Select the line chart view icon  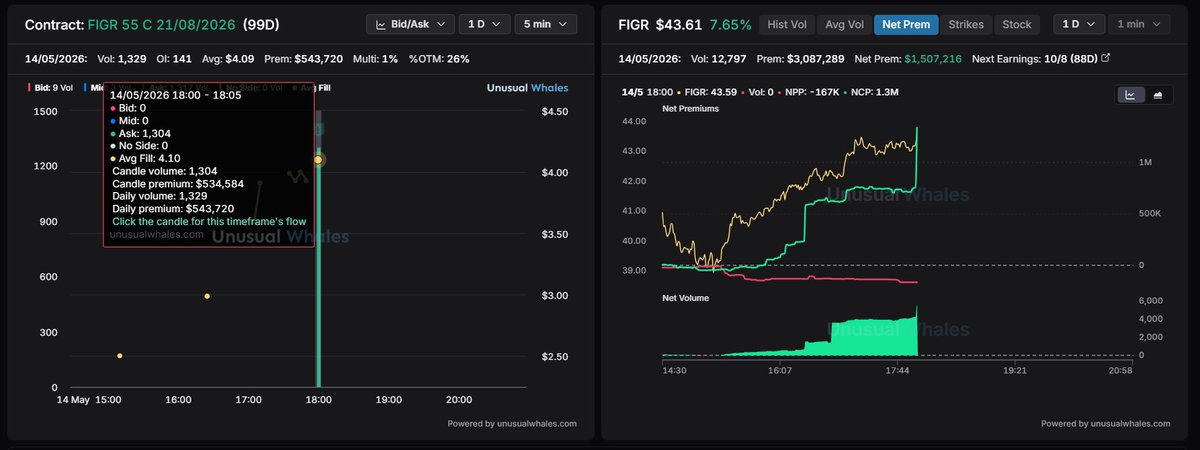pos(1130,95)
